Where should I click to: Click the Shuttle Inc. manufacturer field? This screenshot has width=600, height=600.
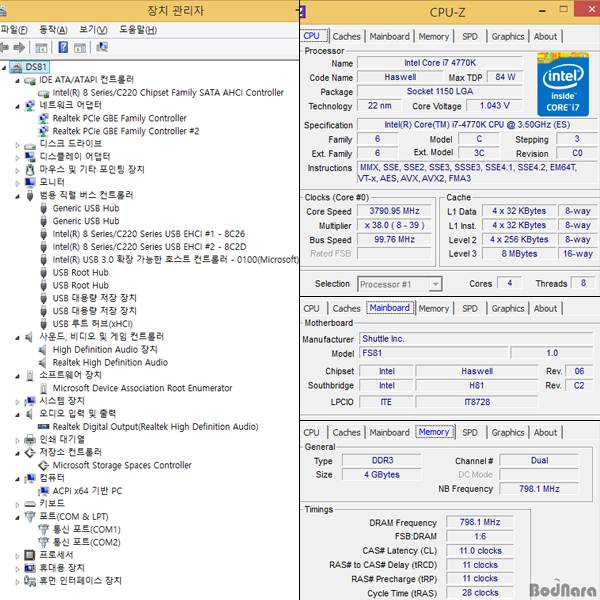[x=476, y=339]
